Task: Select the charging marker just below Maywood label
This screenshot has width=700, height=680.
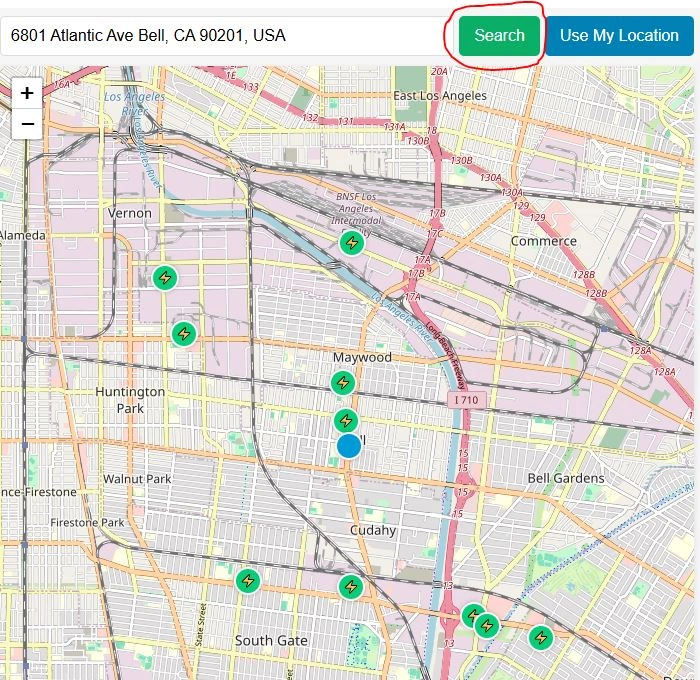Action: pyautogui.click(x=343, y=383)
